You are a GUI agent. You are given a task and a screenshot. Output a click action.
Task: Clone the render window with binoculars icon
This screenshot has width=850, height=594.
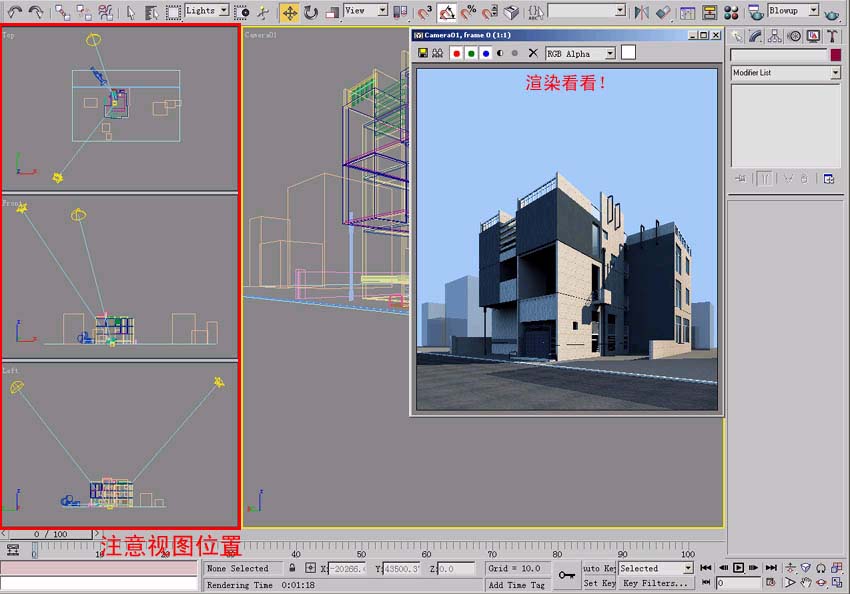click(437, 53)
